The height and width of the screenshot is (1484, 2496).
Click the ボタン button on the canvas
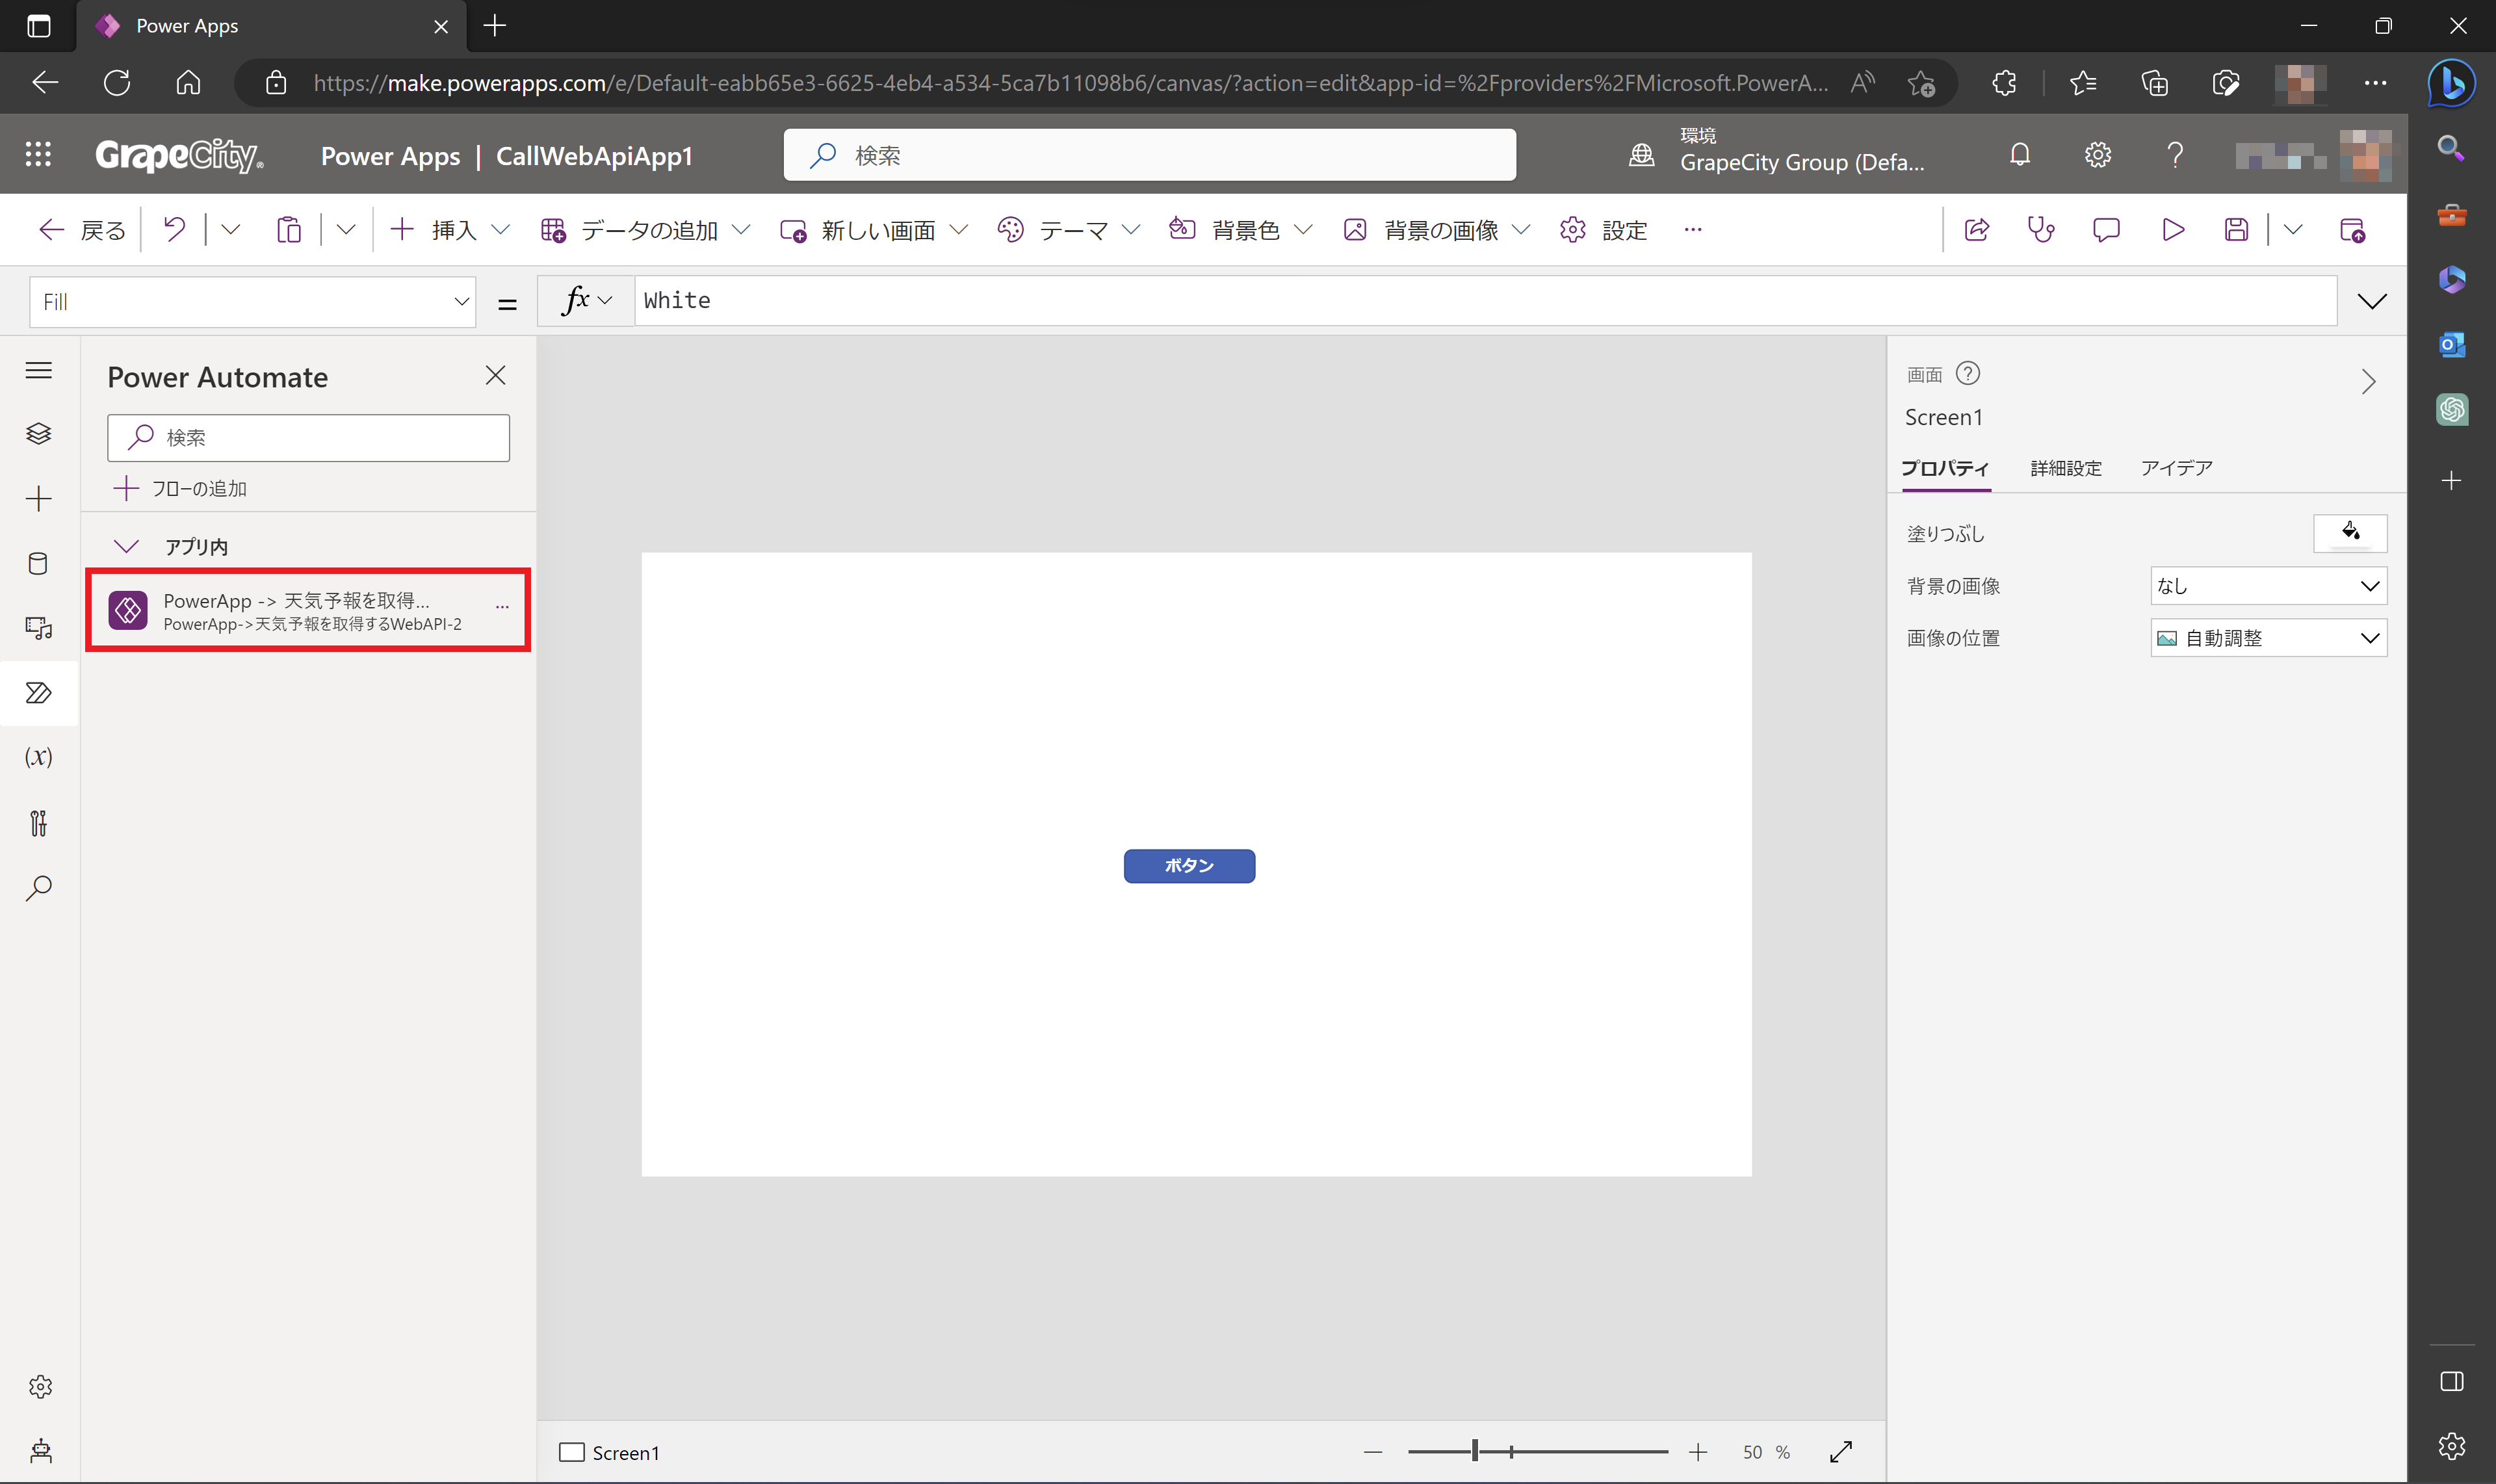pos(1189,866)
